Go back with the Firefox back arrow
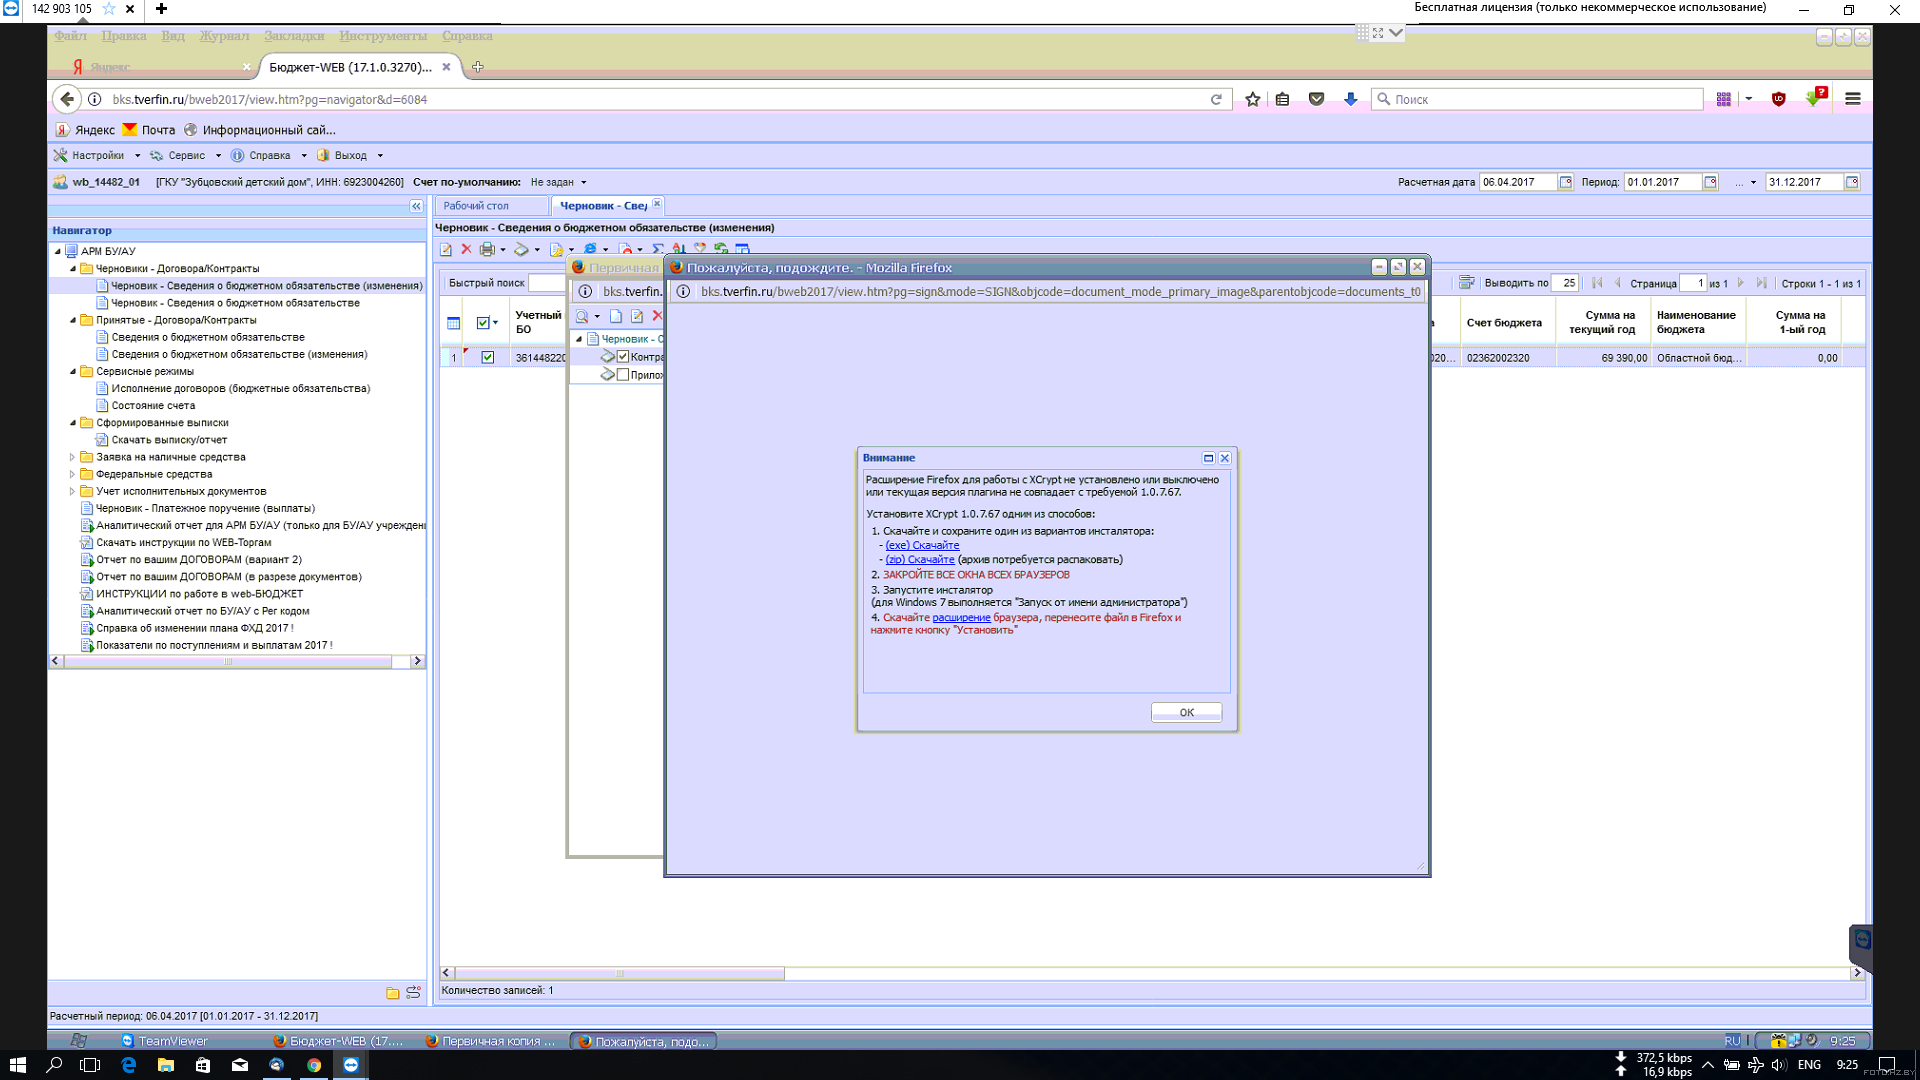1920x1080 pixels. coord(66,99)
